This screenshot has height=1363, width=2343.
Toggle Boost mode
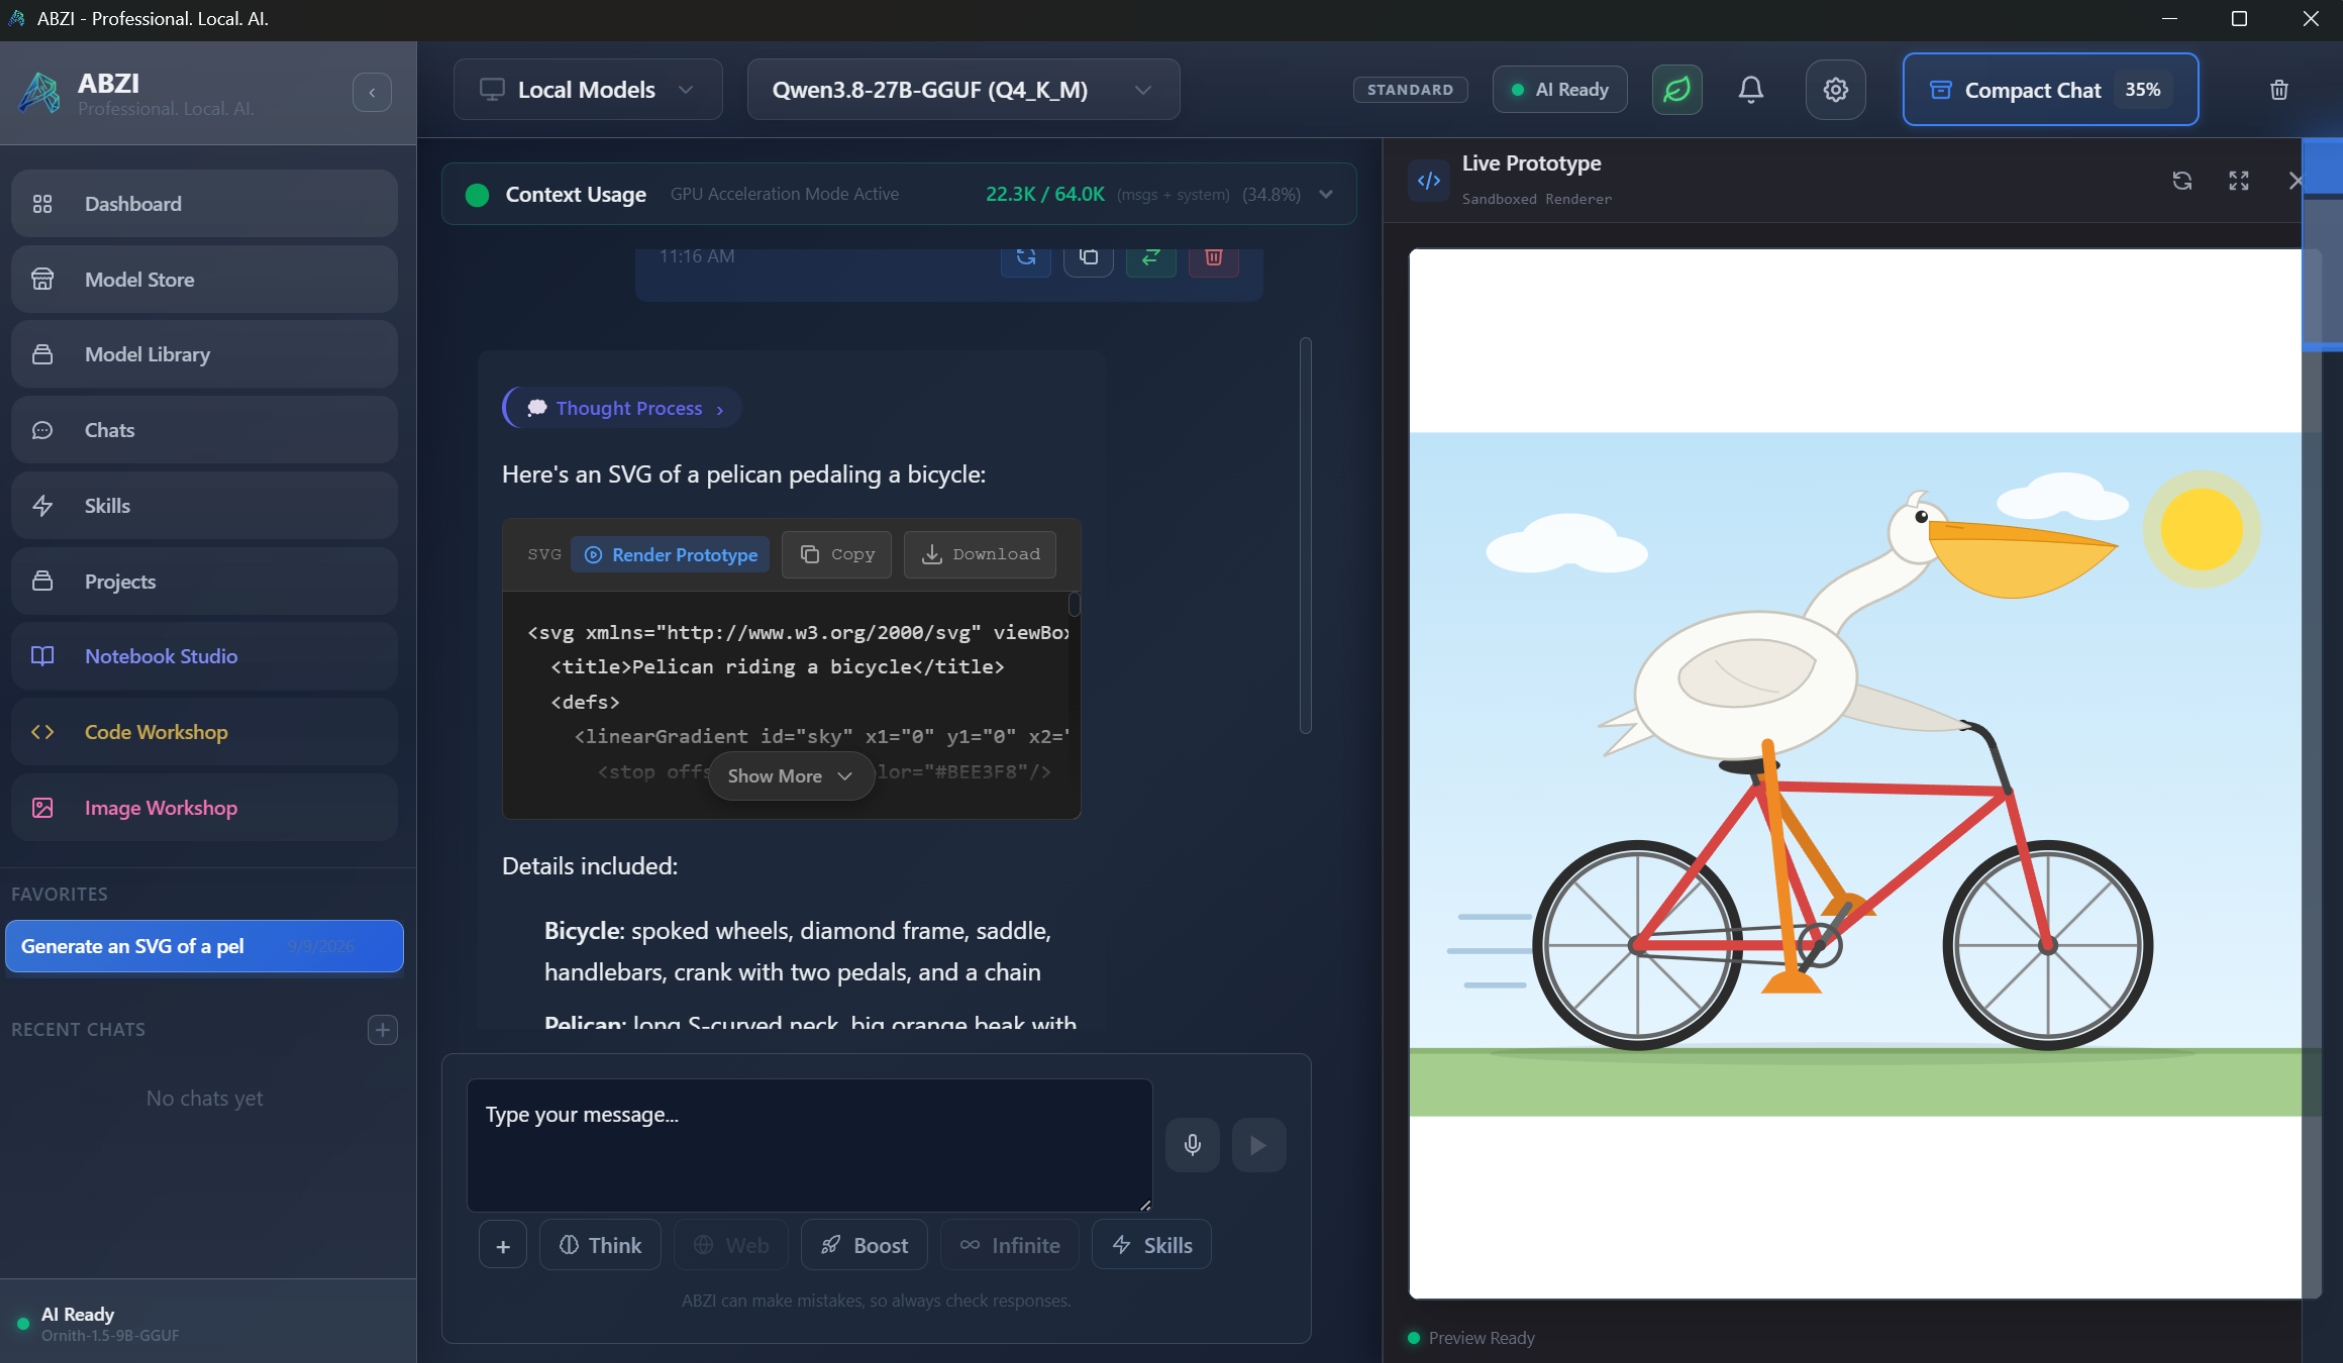[864, 1245]
